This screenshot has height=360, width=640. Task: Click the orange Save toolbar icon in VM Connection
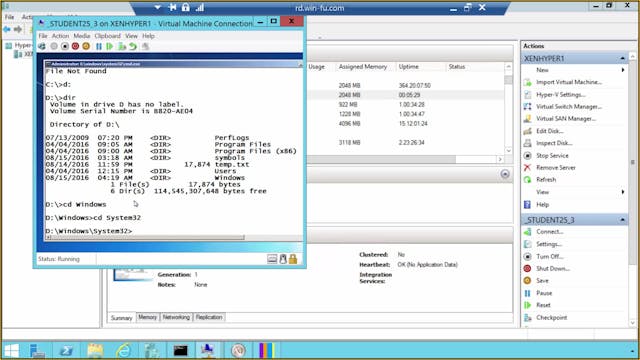pyautogui.click(x=86, y=47)
